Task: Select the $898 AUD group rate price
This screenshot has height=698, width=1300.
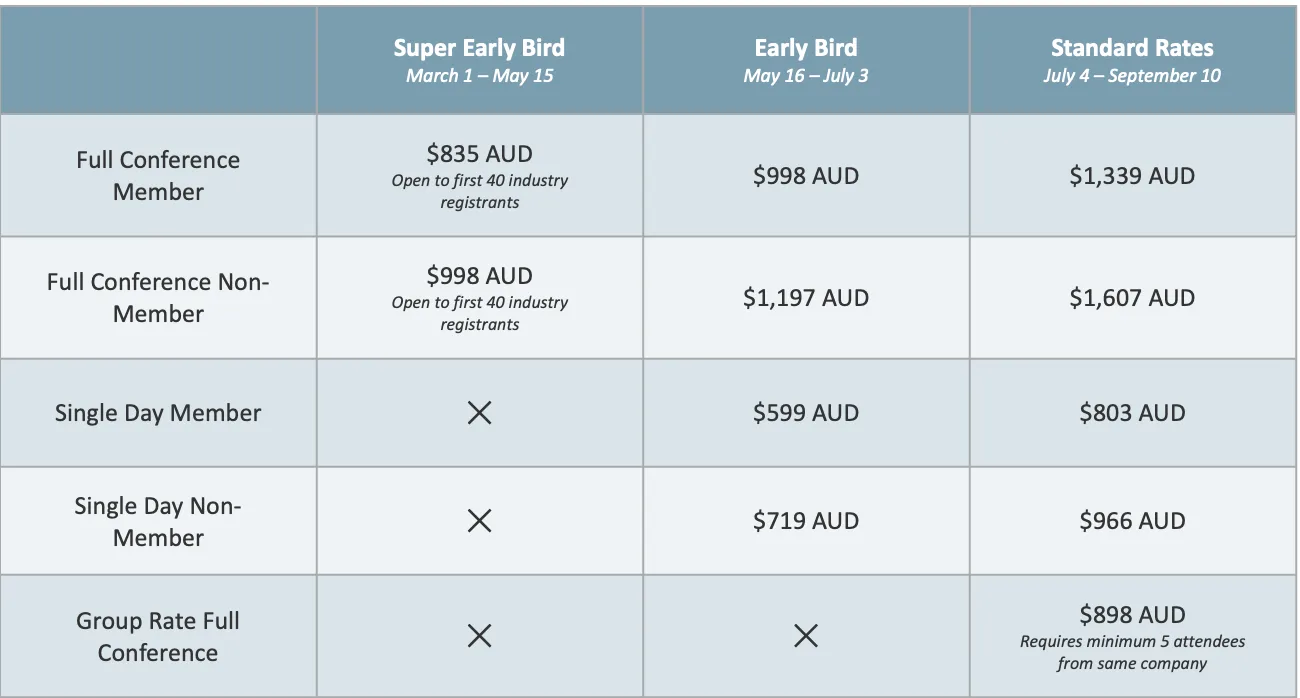Action: (x=1132, y=615)
